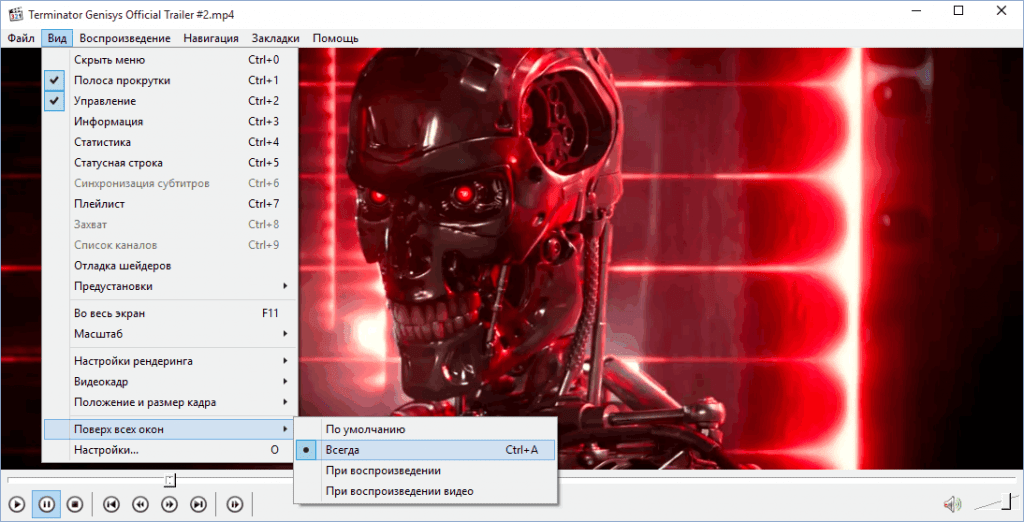
Task: Open the Воспроизведение menu
Action: [x=125, y=39]
